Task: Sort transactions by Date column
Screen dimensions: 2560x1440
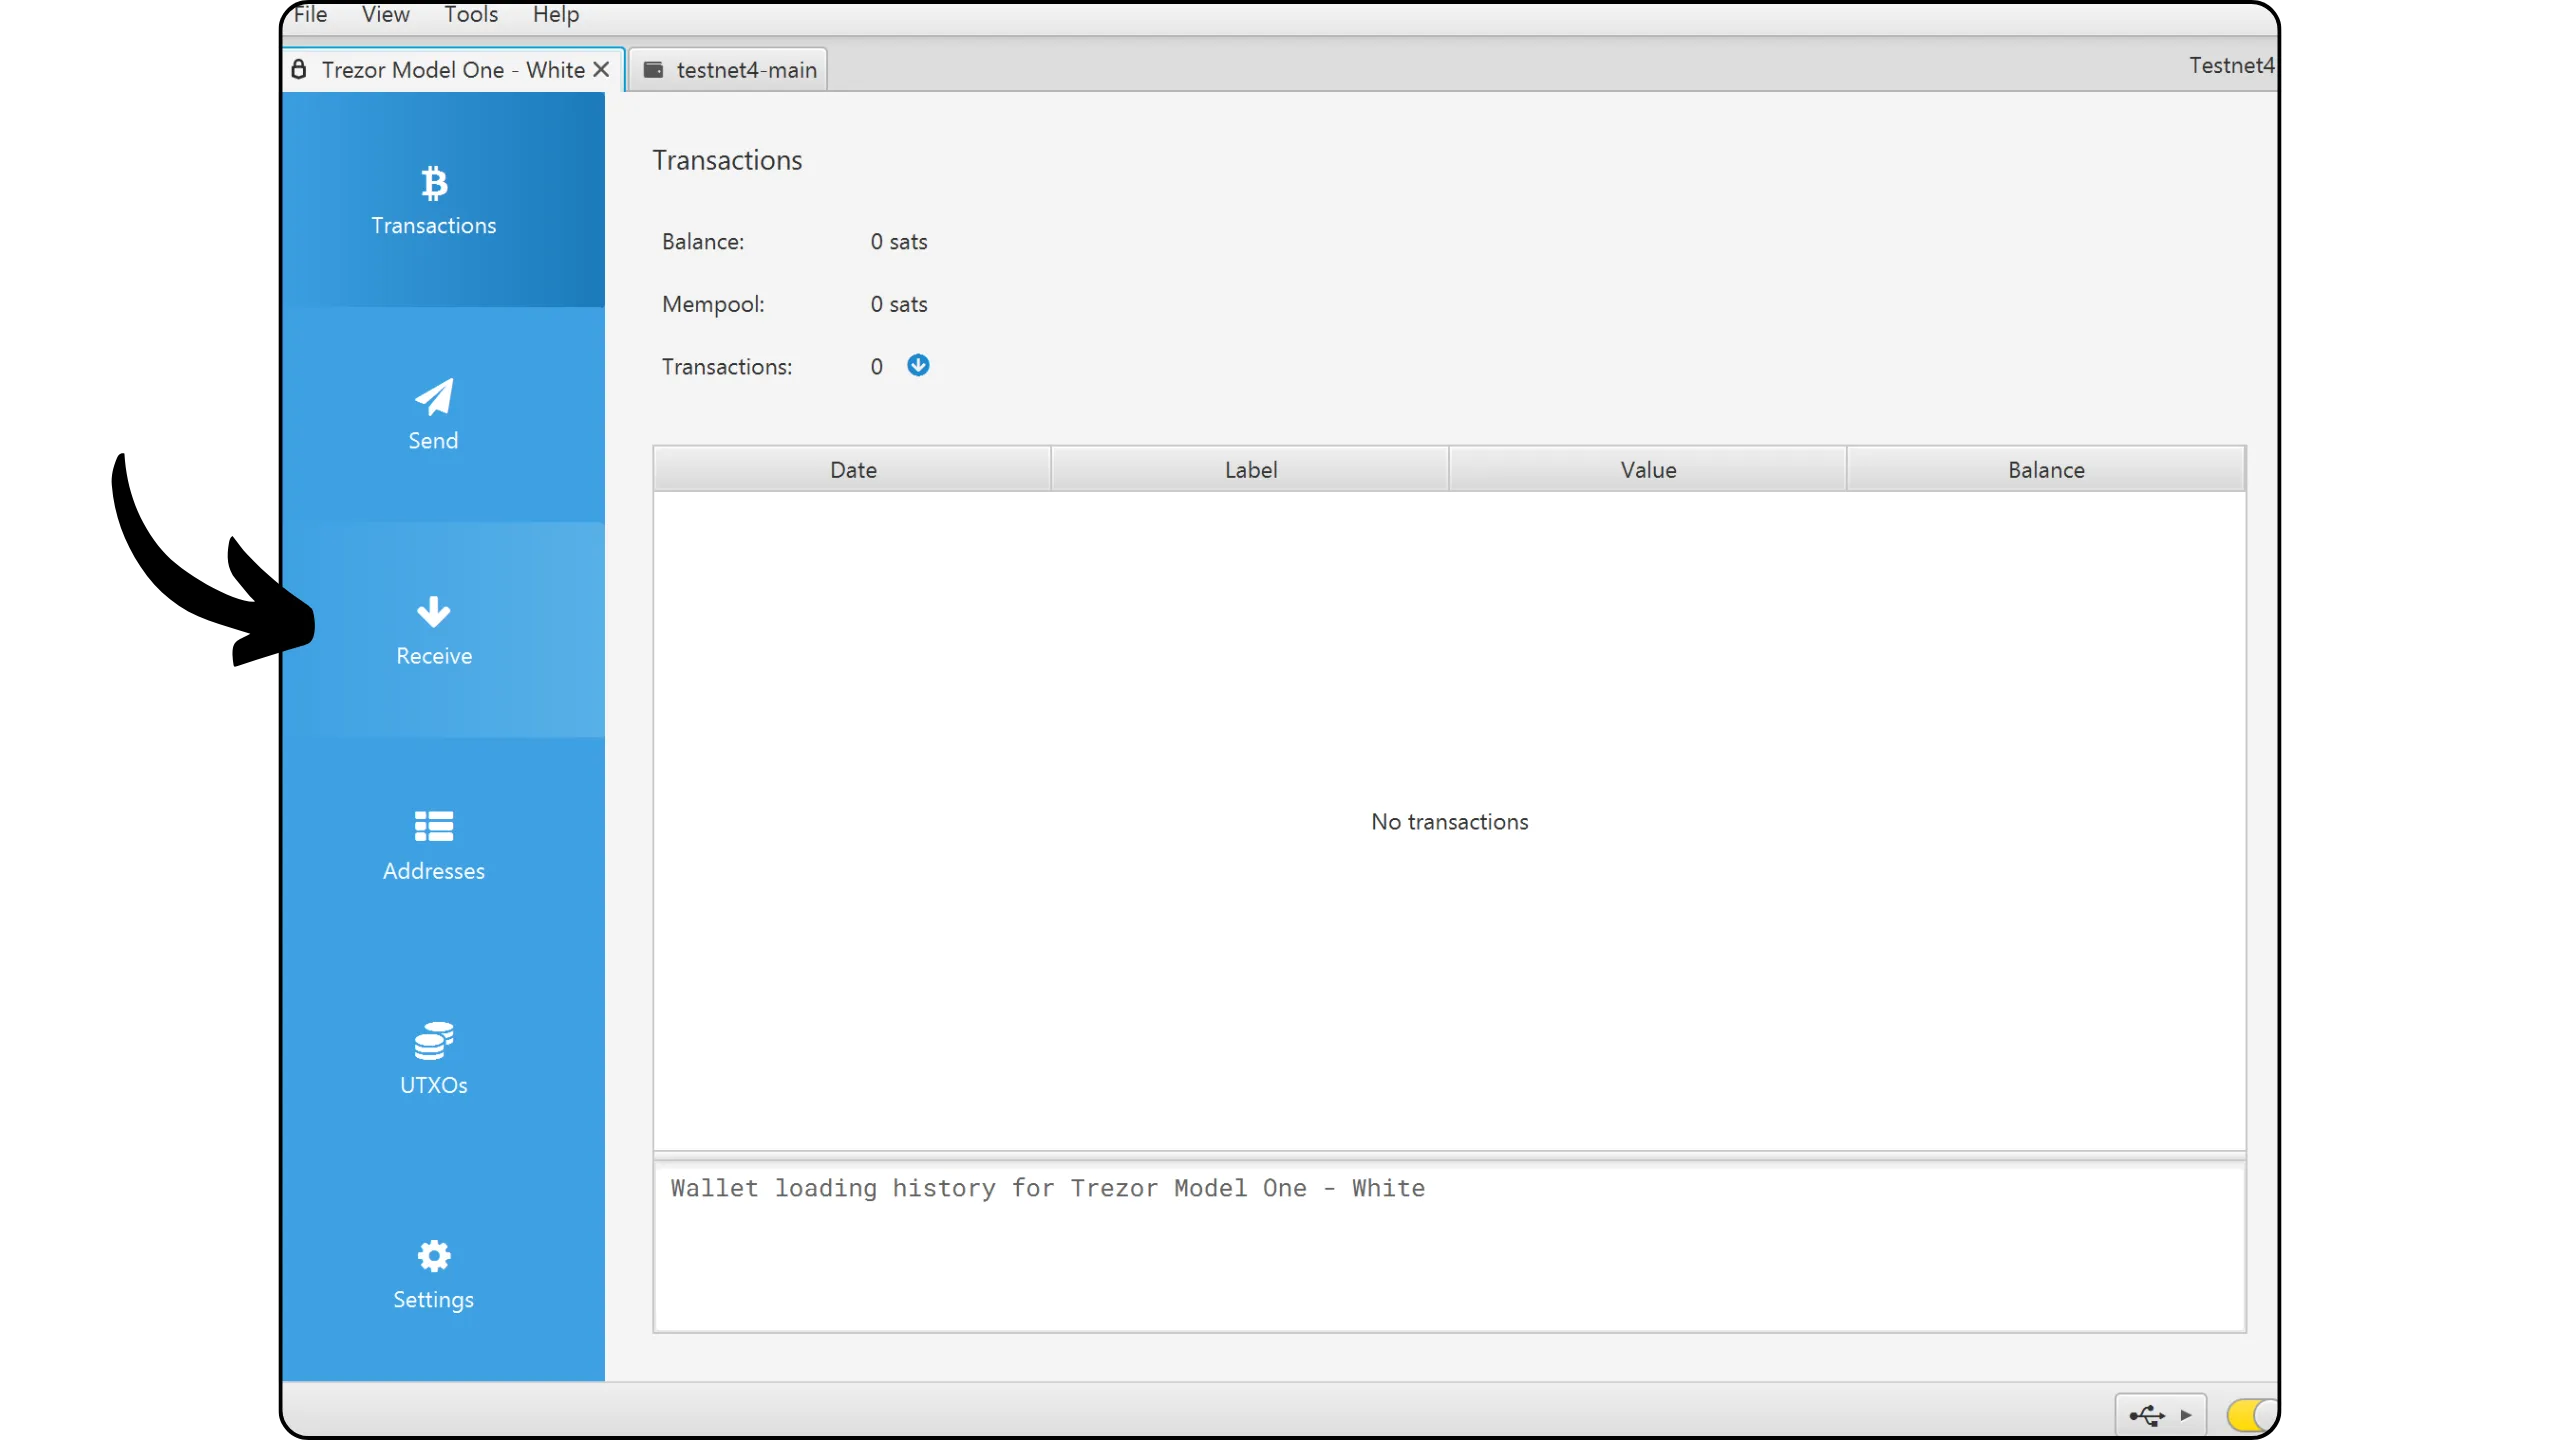Action: [x=852, y=470]
